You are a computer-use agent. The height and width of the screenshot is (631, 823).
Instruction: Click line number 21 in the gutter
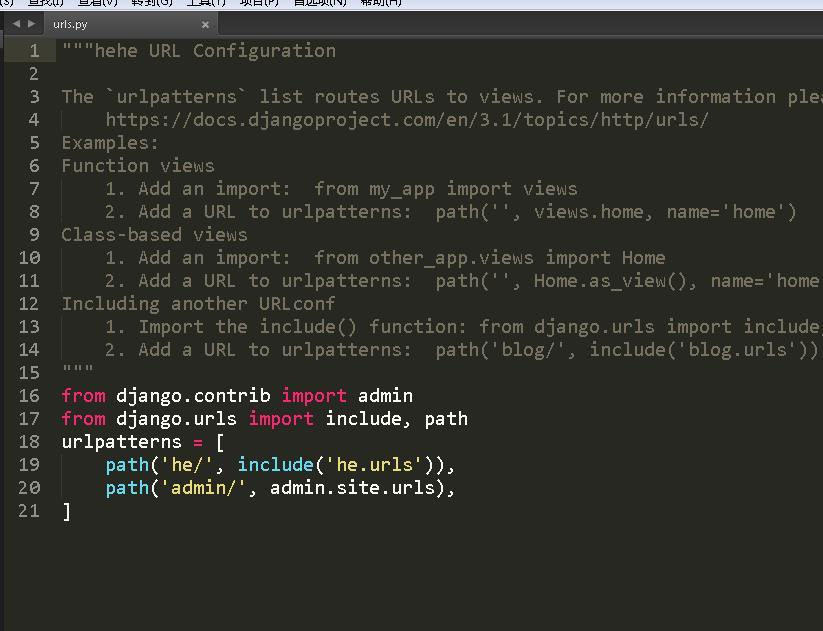[29, 511]
